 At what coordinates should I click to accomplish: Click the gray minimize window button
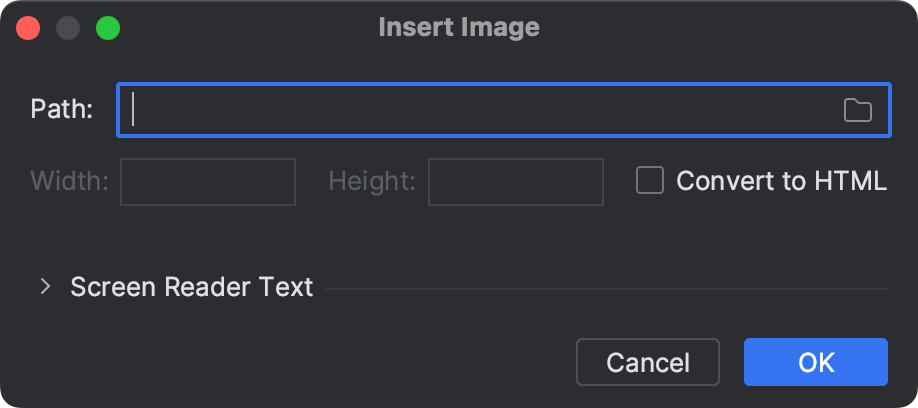click(68, 28)
